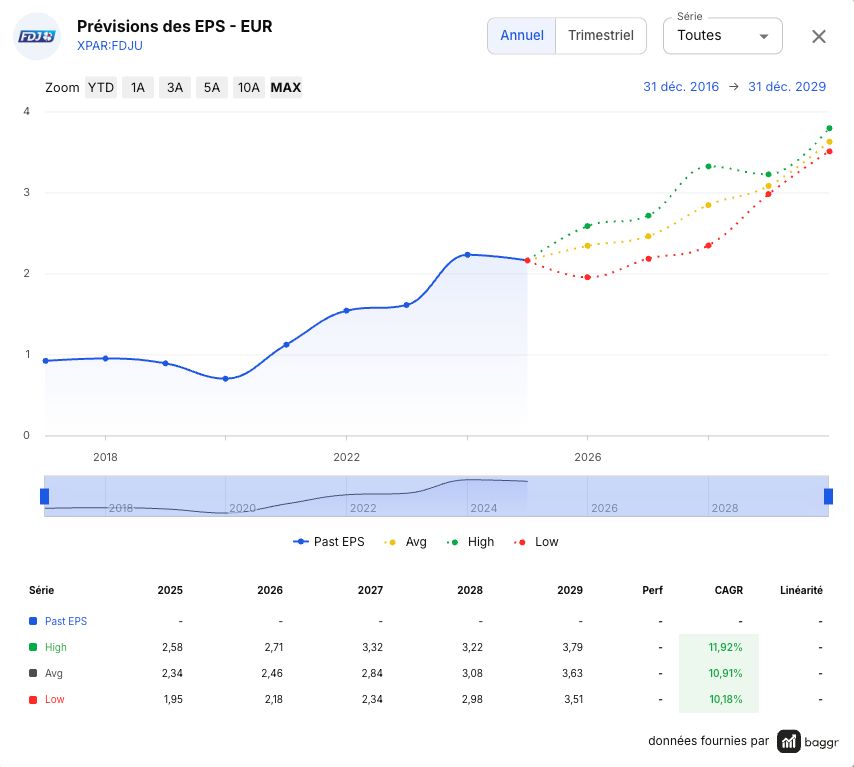Viewport: 854px width, 767px height.
Task: Set zoom range to 5A
Action: [x=212, y=88]
